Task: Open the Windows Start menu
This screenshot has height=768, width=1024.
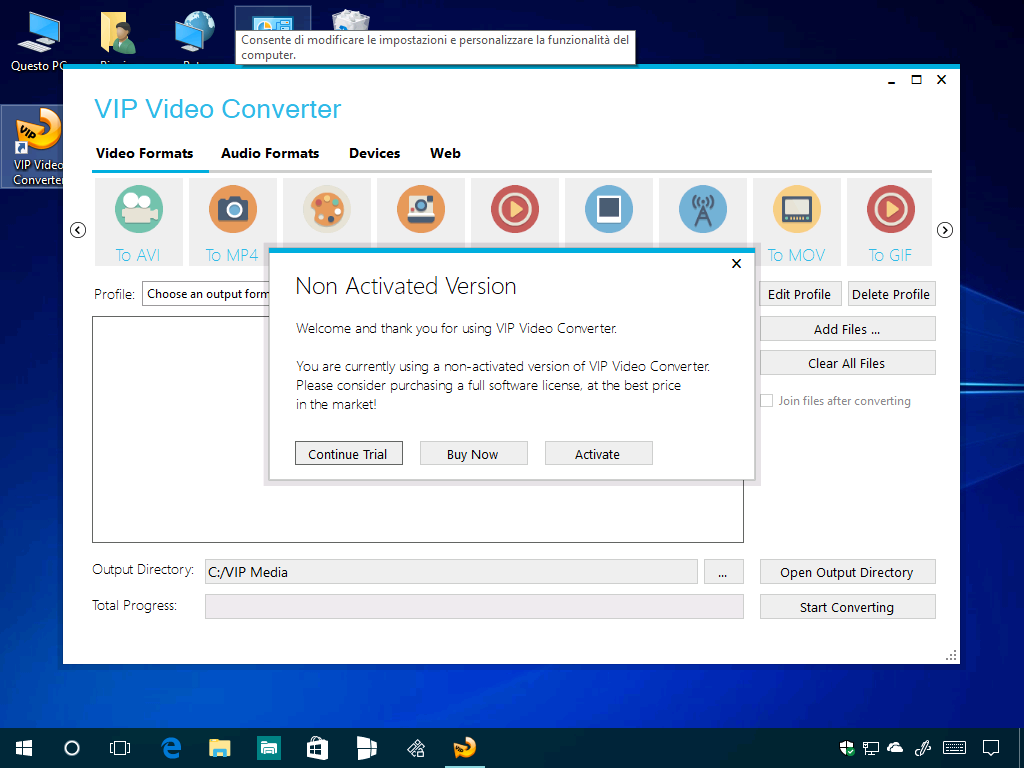Action: (24, 748)
